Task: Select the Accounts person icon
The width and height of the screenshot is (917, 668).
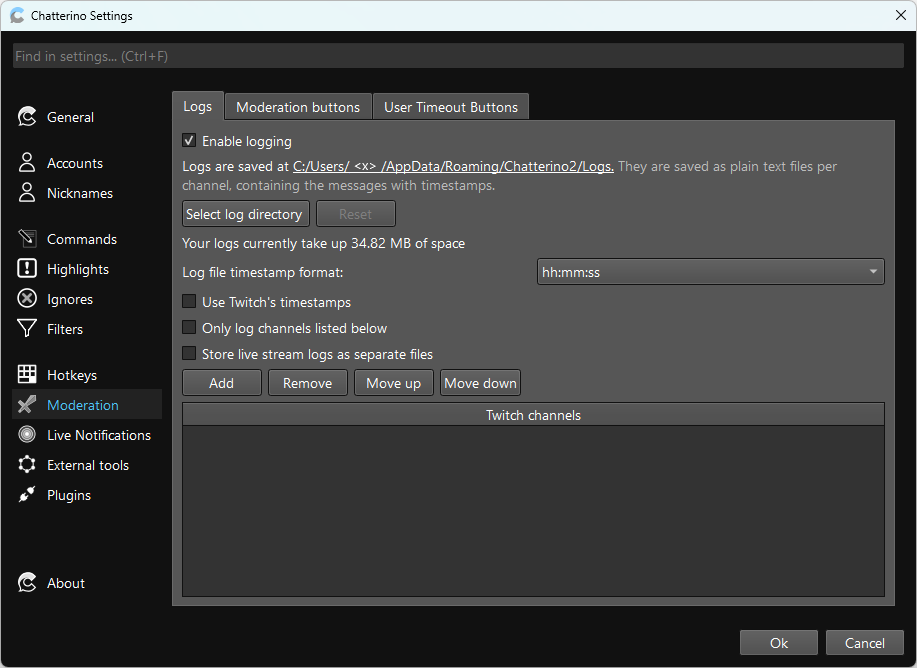Action: click(x=27, y=163)
